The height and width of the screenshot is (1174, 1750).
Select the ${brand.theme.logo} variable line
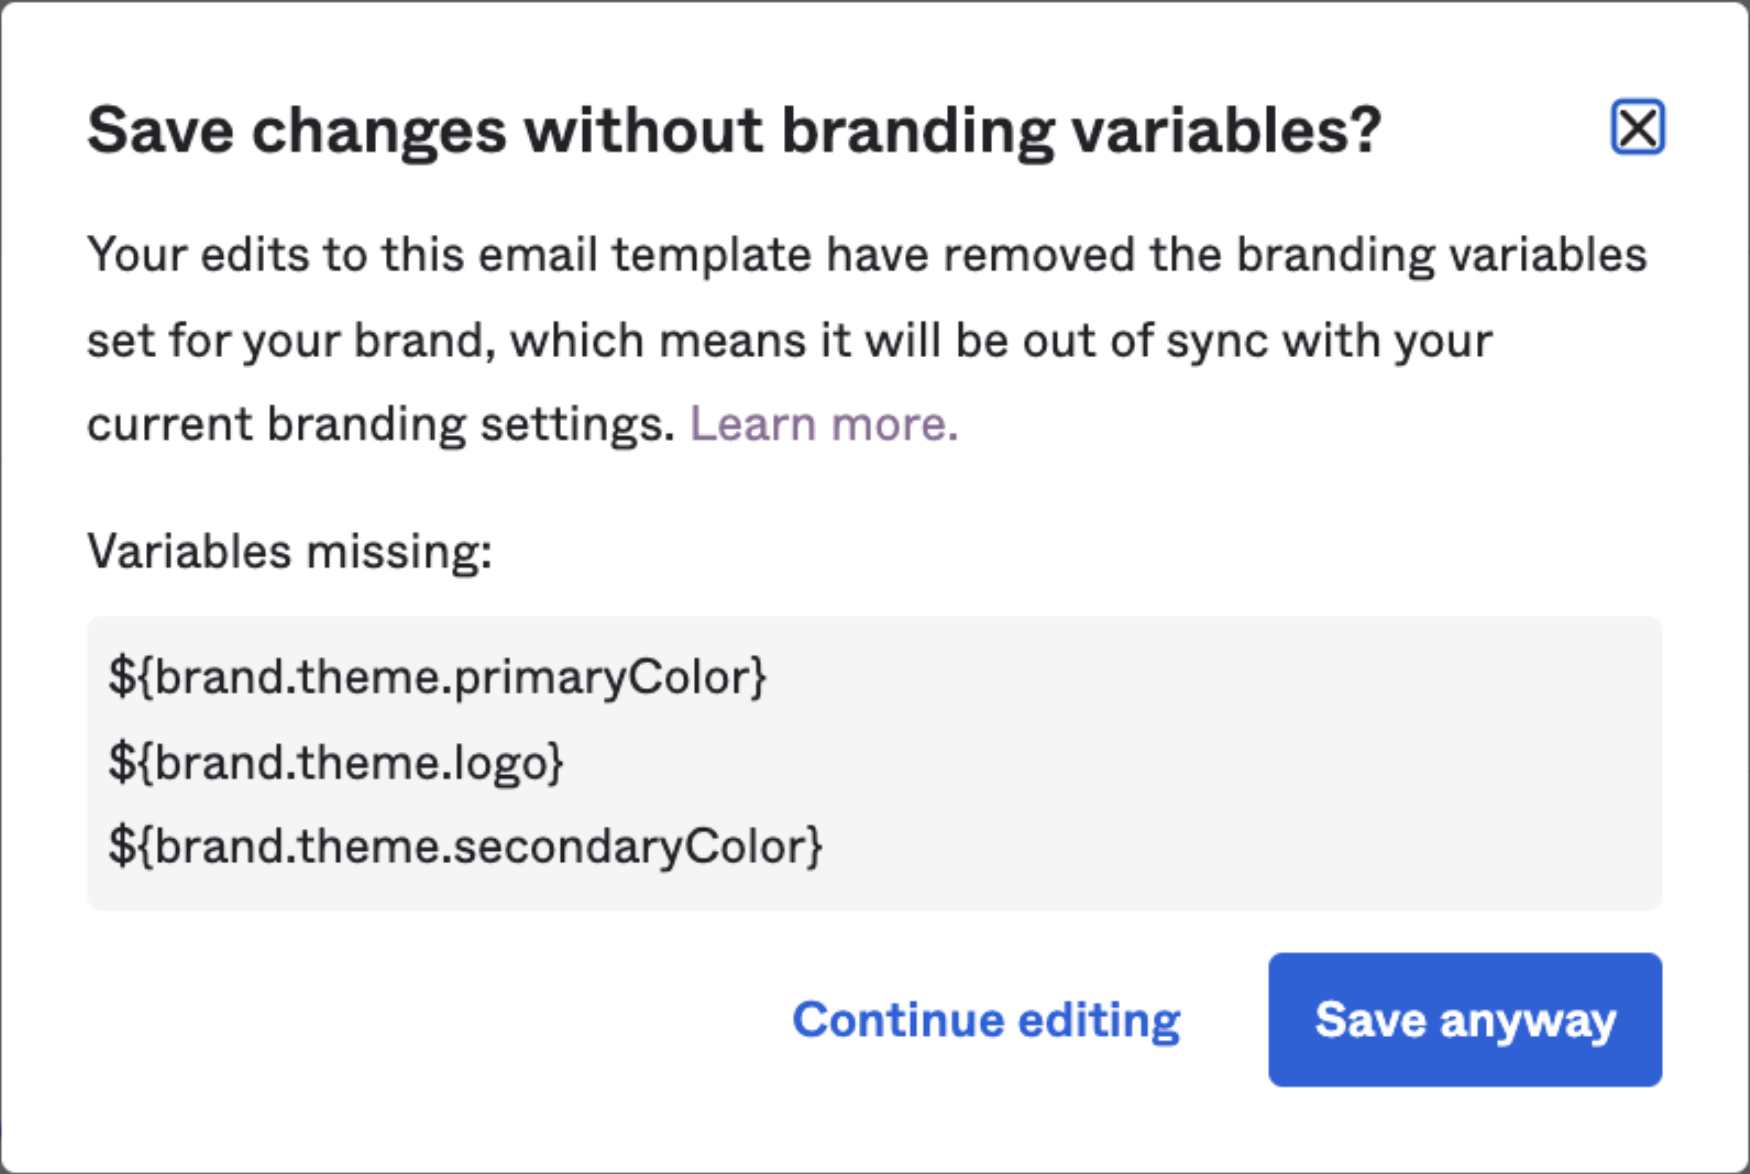[x=336, y=762]
